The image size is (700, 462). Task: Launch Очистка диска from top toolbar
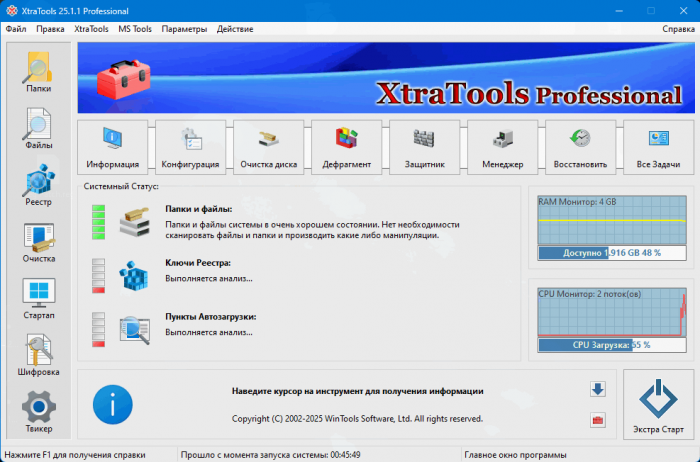269,147
